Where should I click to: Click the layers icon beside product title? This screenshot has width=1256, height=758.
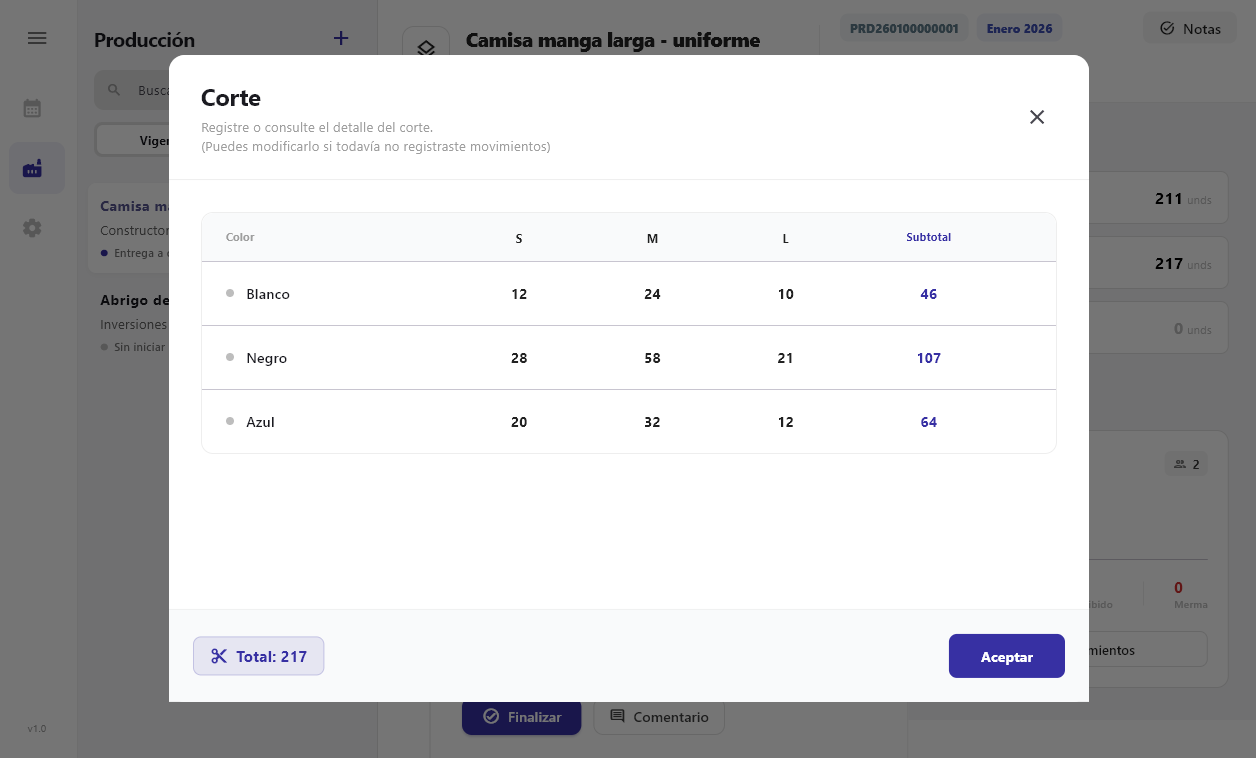pos(425,48)
